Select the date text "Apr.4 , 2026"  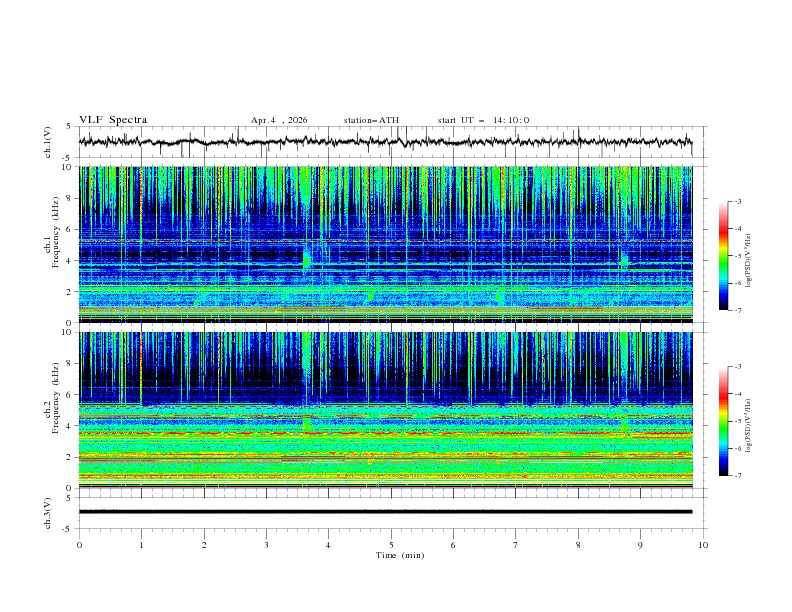(x=279, y=120)
